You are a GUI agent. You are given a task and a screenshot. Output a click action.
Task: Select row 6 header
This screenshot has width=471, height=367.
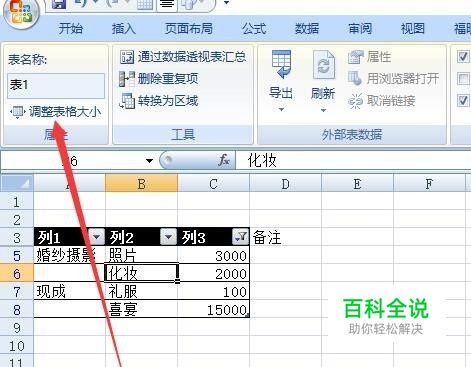[17, 273]
